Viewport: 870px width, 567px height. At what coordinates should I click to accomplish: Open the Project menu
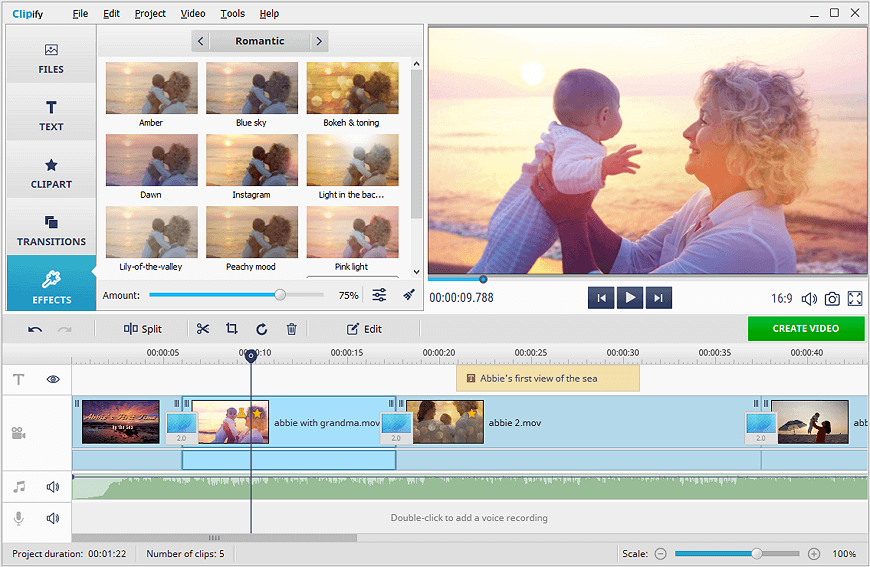pos(150,14)
